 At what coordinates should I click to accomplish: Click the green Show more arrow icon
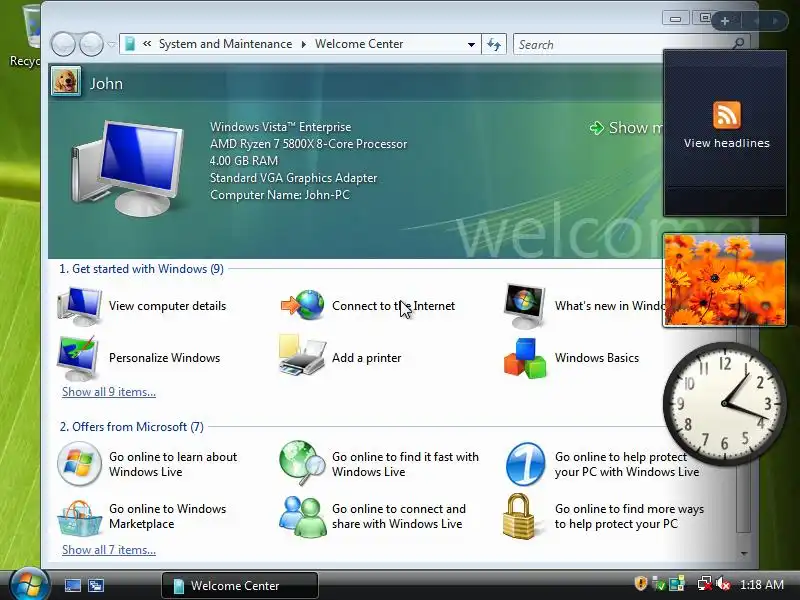pos(596,128)
